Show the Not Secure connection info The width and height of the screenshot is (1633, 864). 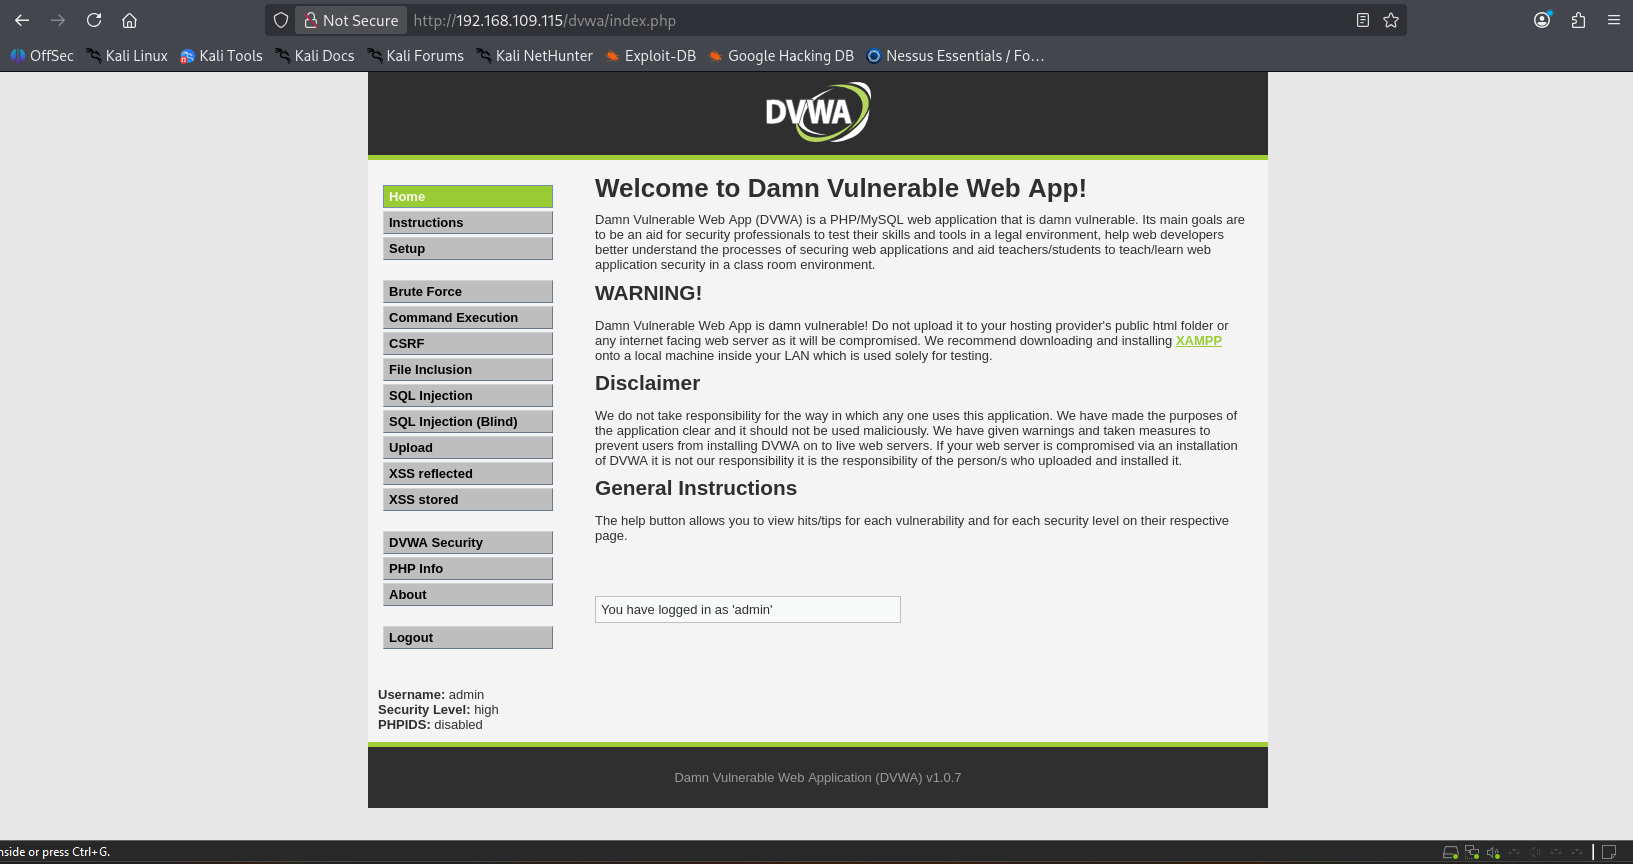(351, 20)
